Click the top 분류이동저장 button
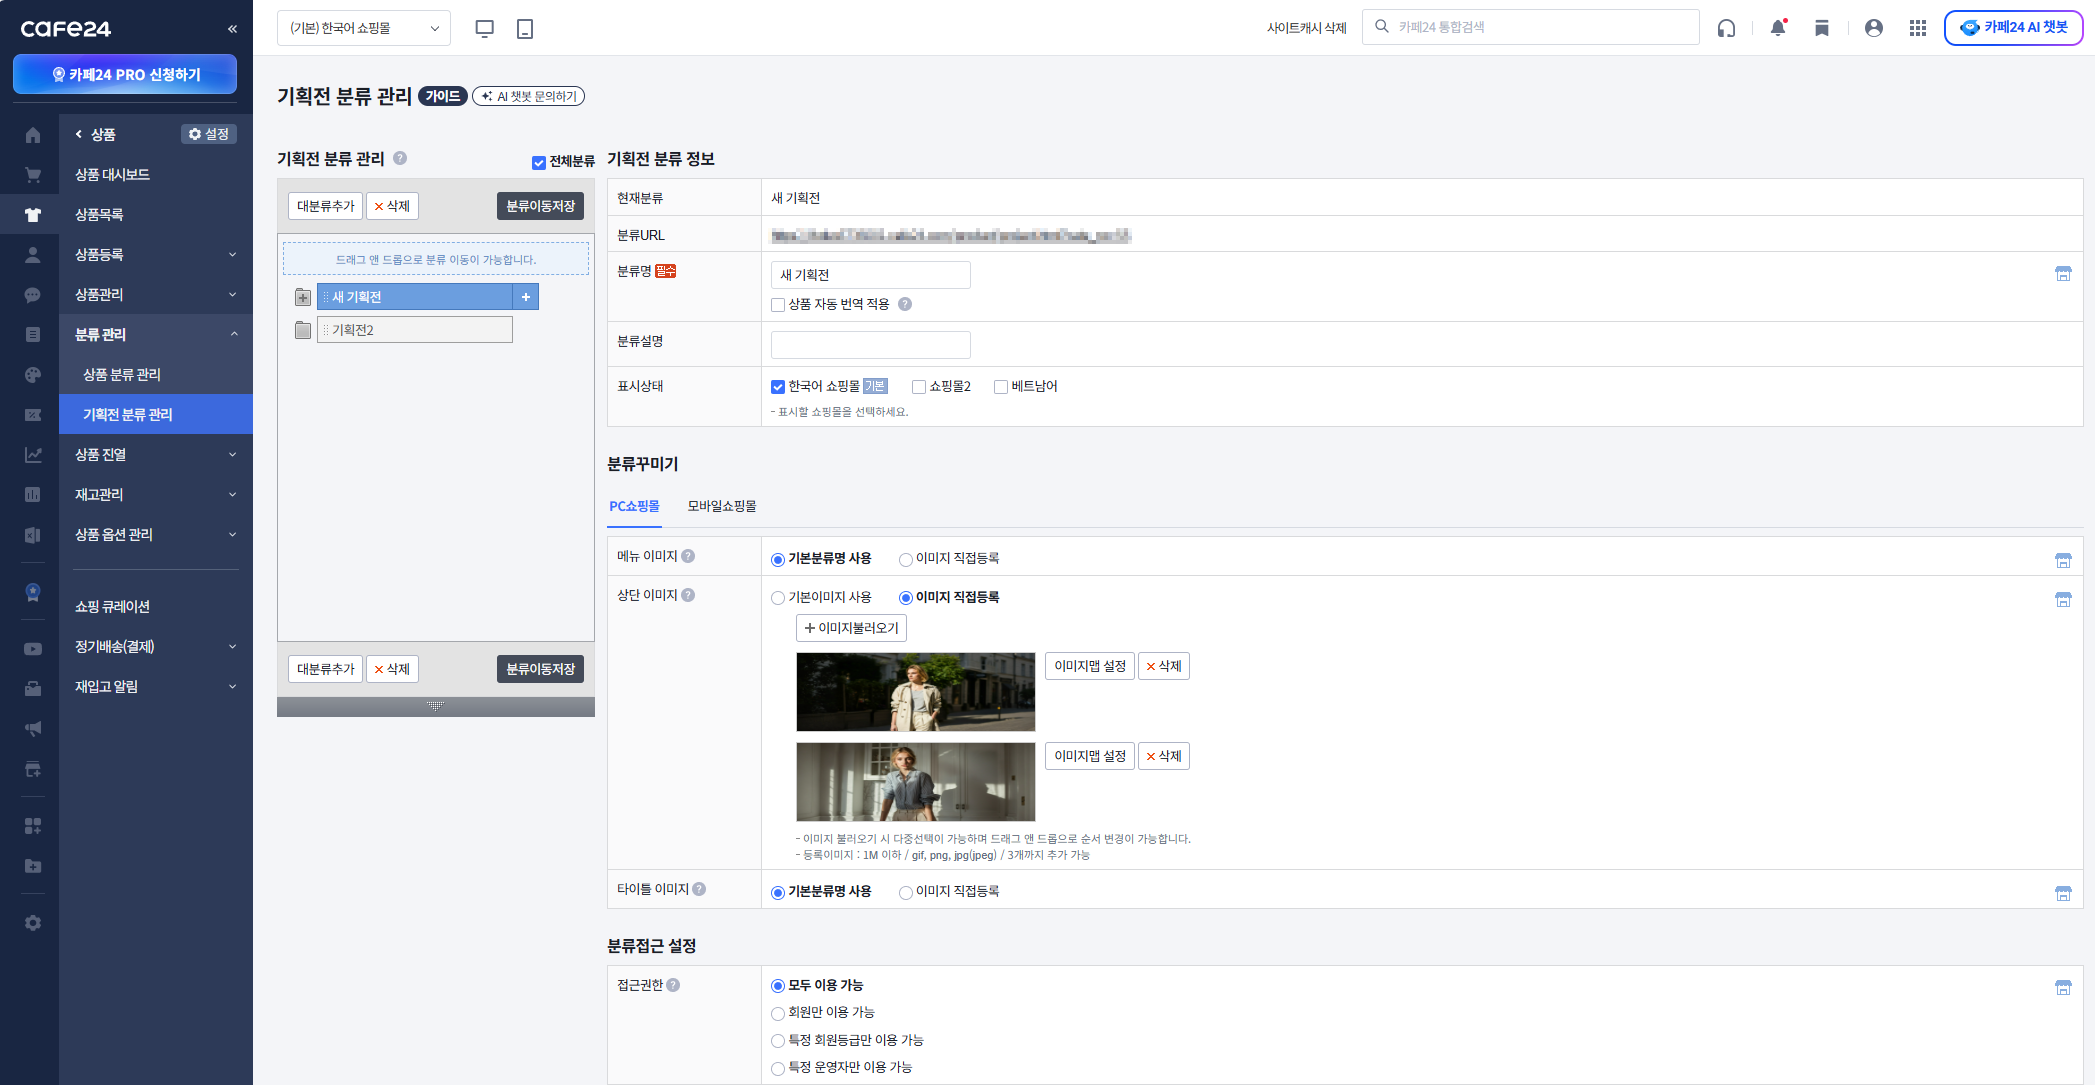Image resolution: width=2095 pixels, height=1085 pixels. tap(540, 206)
